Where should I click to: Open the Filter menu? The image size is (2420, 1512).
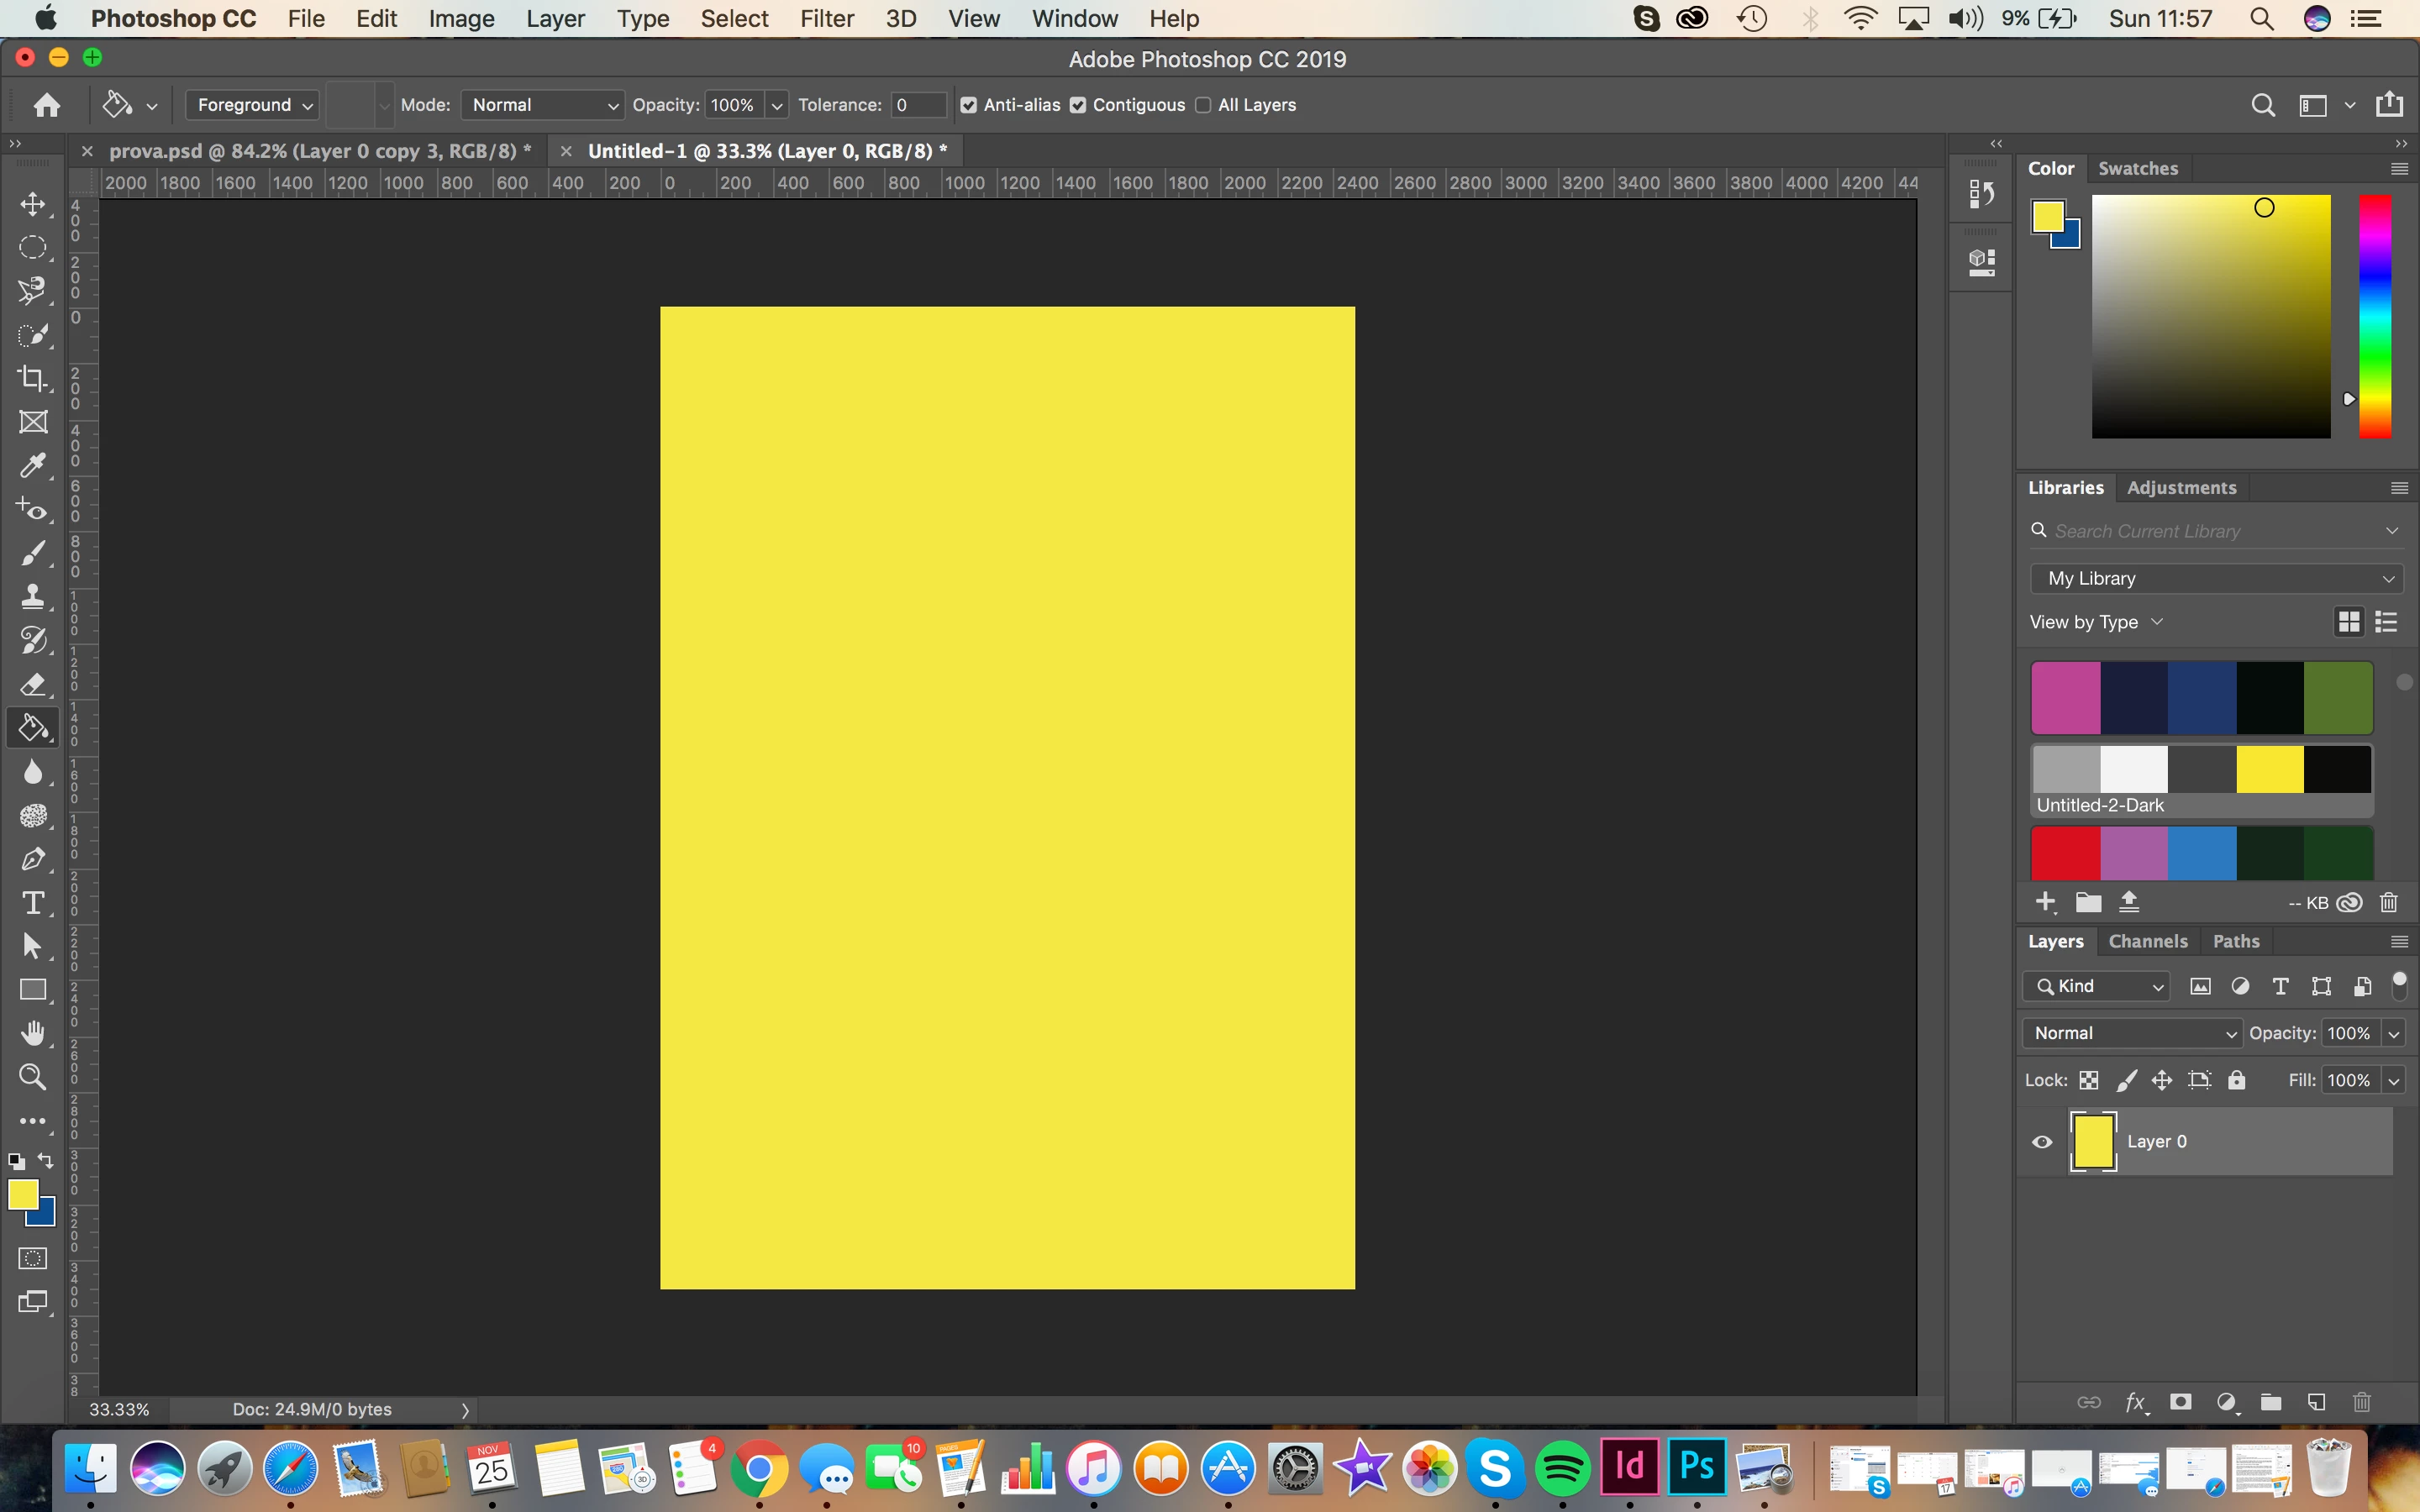coord(826,18)
